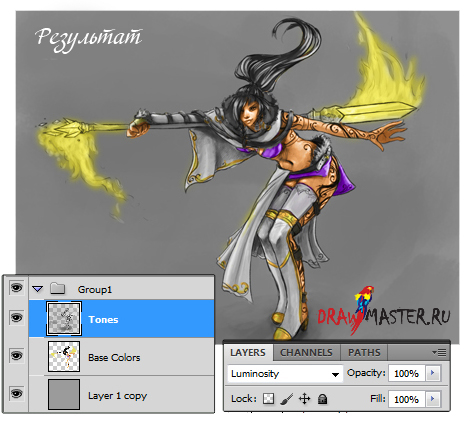Switch to the Channels tab
The height and width of the screenshot is (421, 470).
click(x=306, y=353)
